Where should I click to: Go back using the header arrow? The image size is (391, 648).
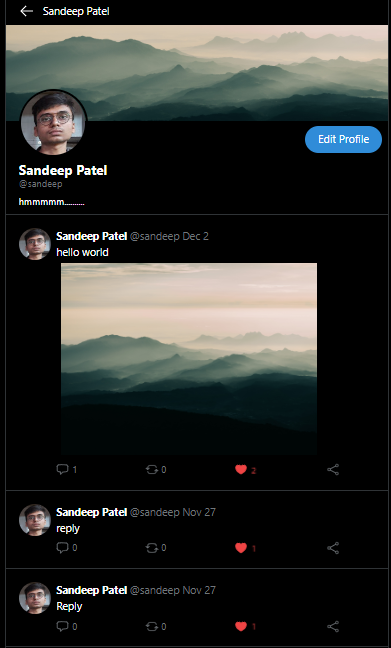click(26, 11)
